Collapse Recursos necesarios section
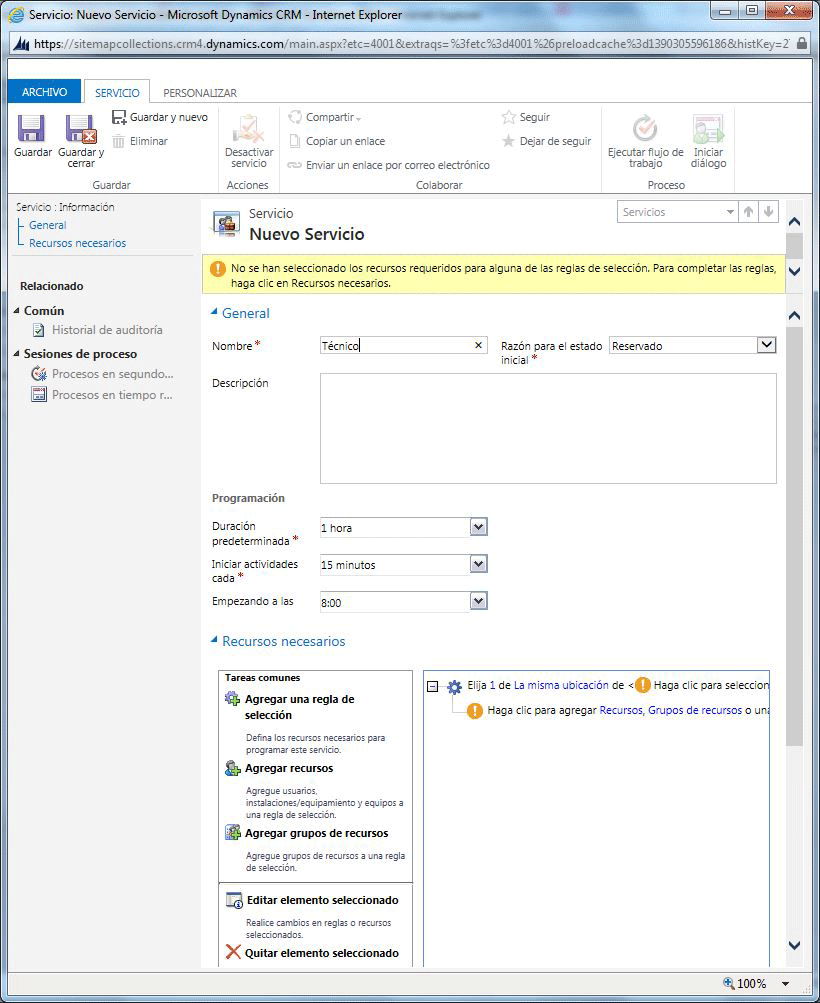The image size is (820, 1003). [214, 640]
